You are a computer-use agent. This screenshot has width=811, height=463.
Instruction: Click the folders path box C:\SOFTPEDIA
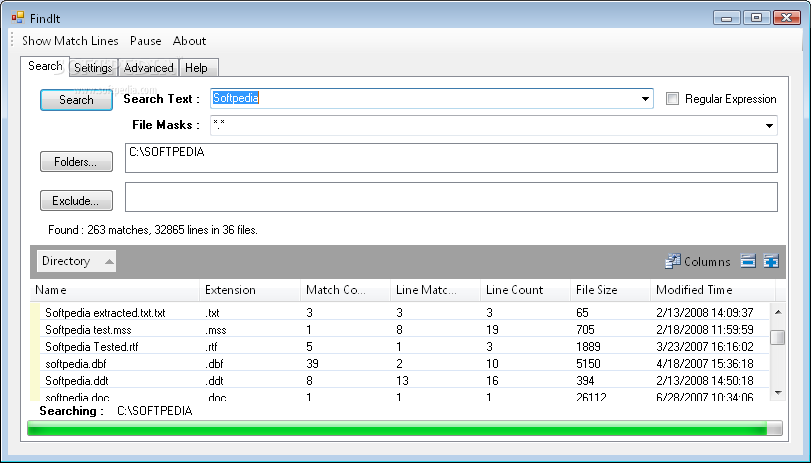coord(451,158)
